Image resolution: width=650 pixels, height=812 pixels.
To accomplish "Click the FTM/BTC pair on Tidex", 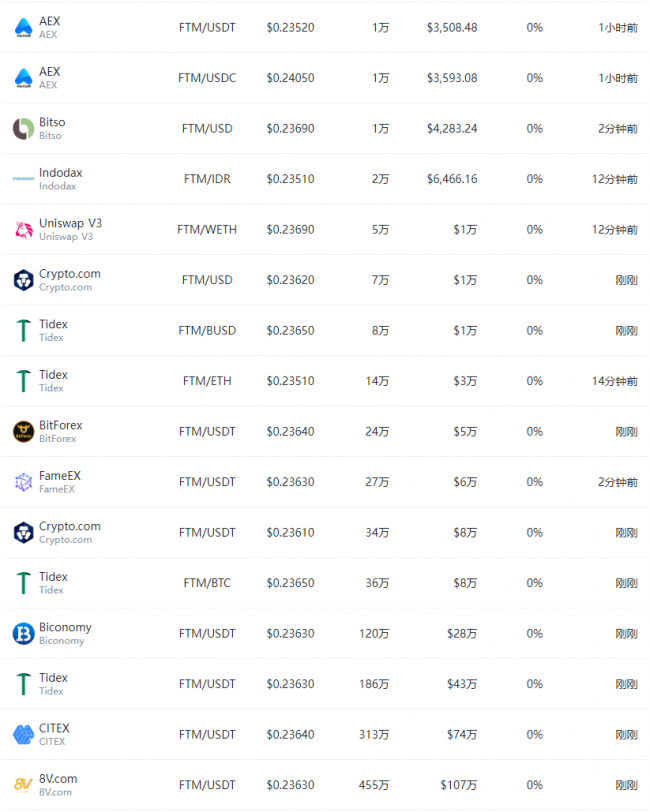I will pyautogui.click(x=207, y=583).
